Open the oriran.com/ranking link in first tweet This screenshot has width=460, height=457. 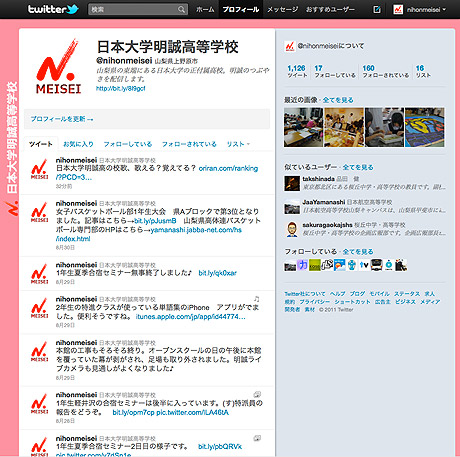tap(228, 168)
